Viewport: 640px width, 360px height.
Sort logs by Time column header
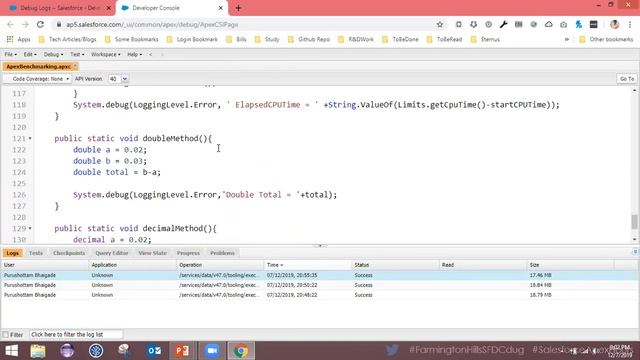308,265
